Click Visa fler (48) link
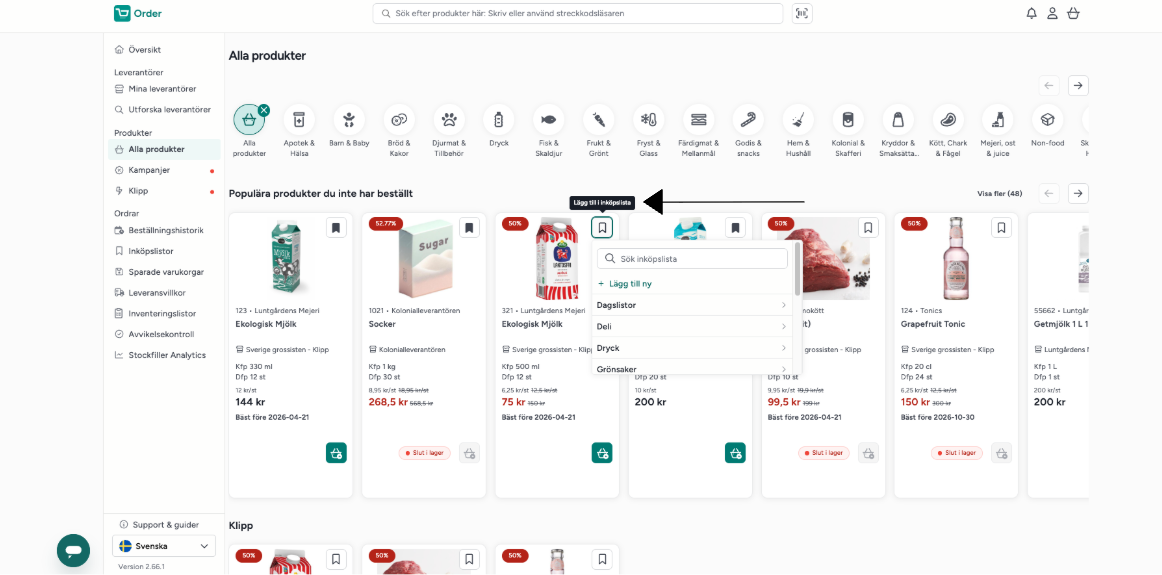 coord(1000,193)
